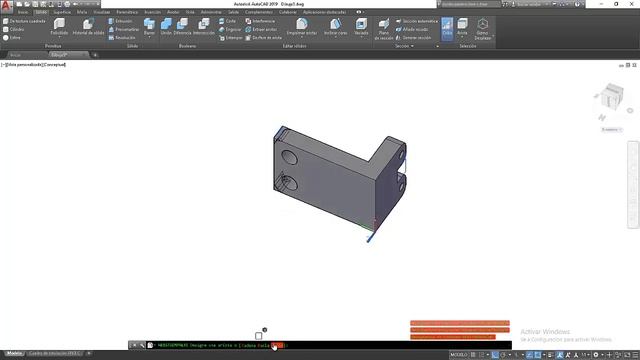Screen dimensions: 640x360
Task: Toggle Sección automática
Action: click(x=417, y=21)
